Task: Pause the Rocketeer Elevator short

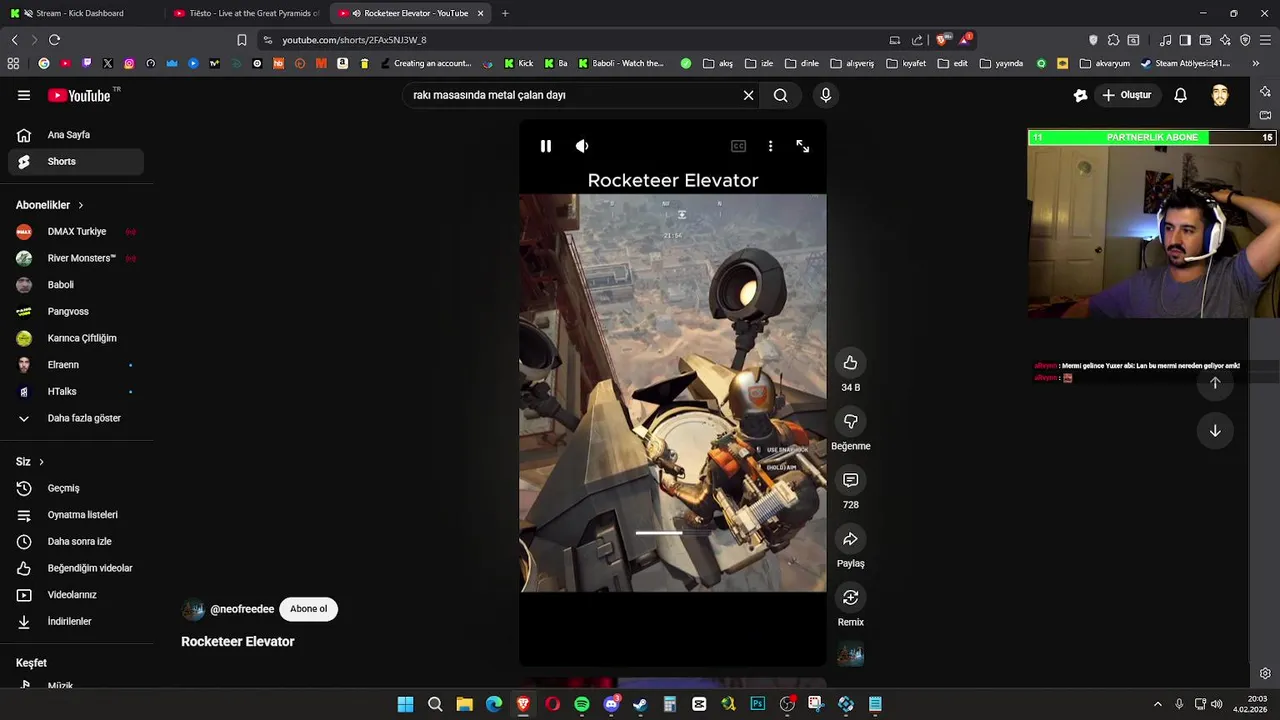Action: [546, 146]
